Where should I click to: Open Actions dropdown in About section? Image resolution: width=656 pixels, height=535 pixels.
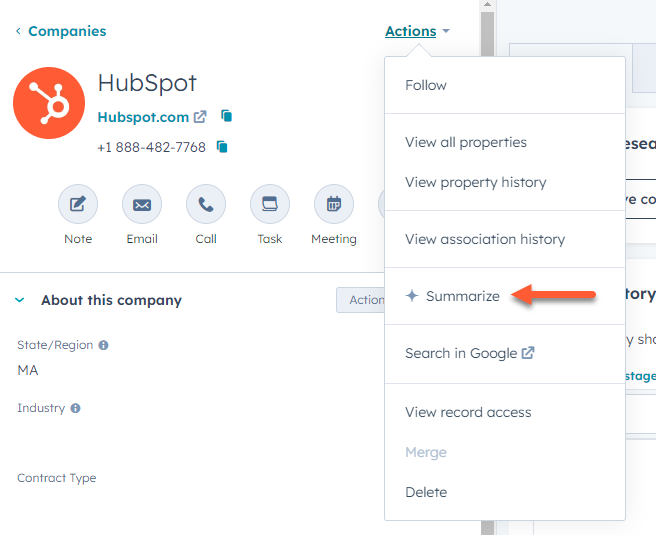pos(361,300)
